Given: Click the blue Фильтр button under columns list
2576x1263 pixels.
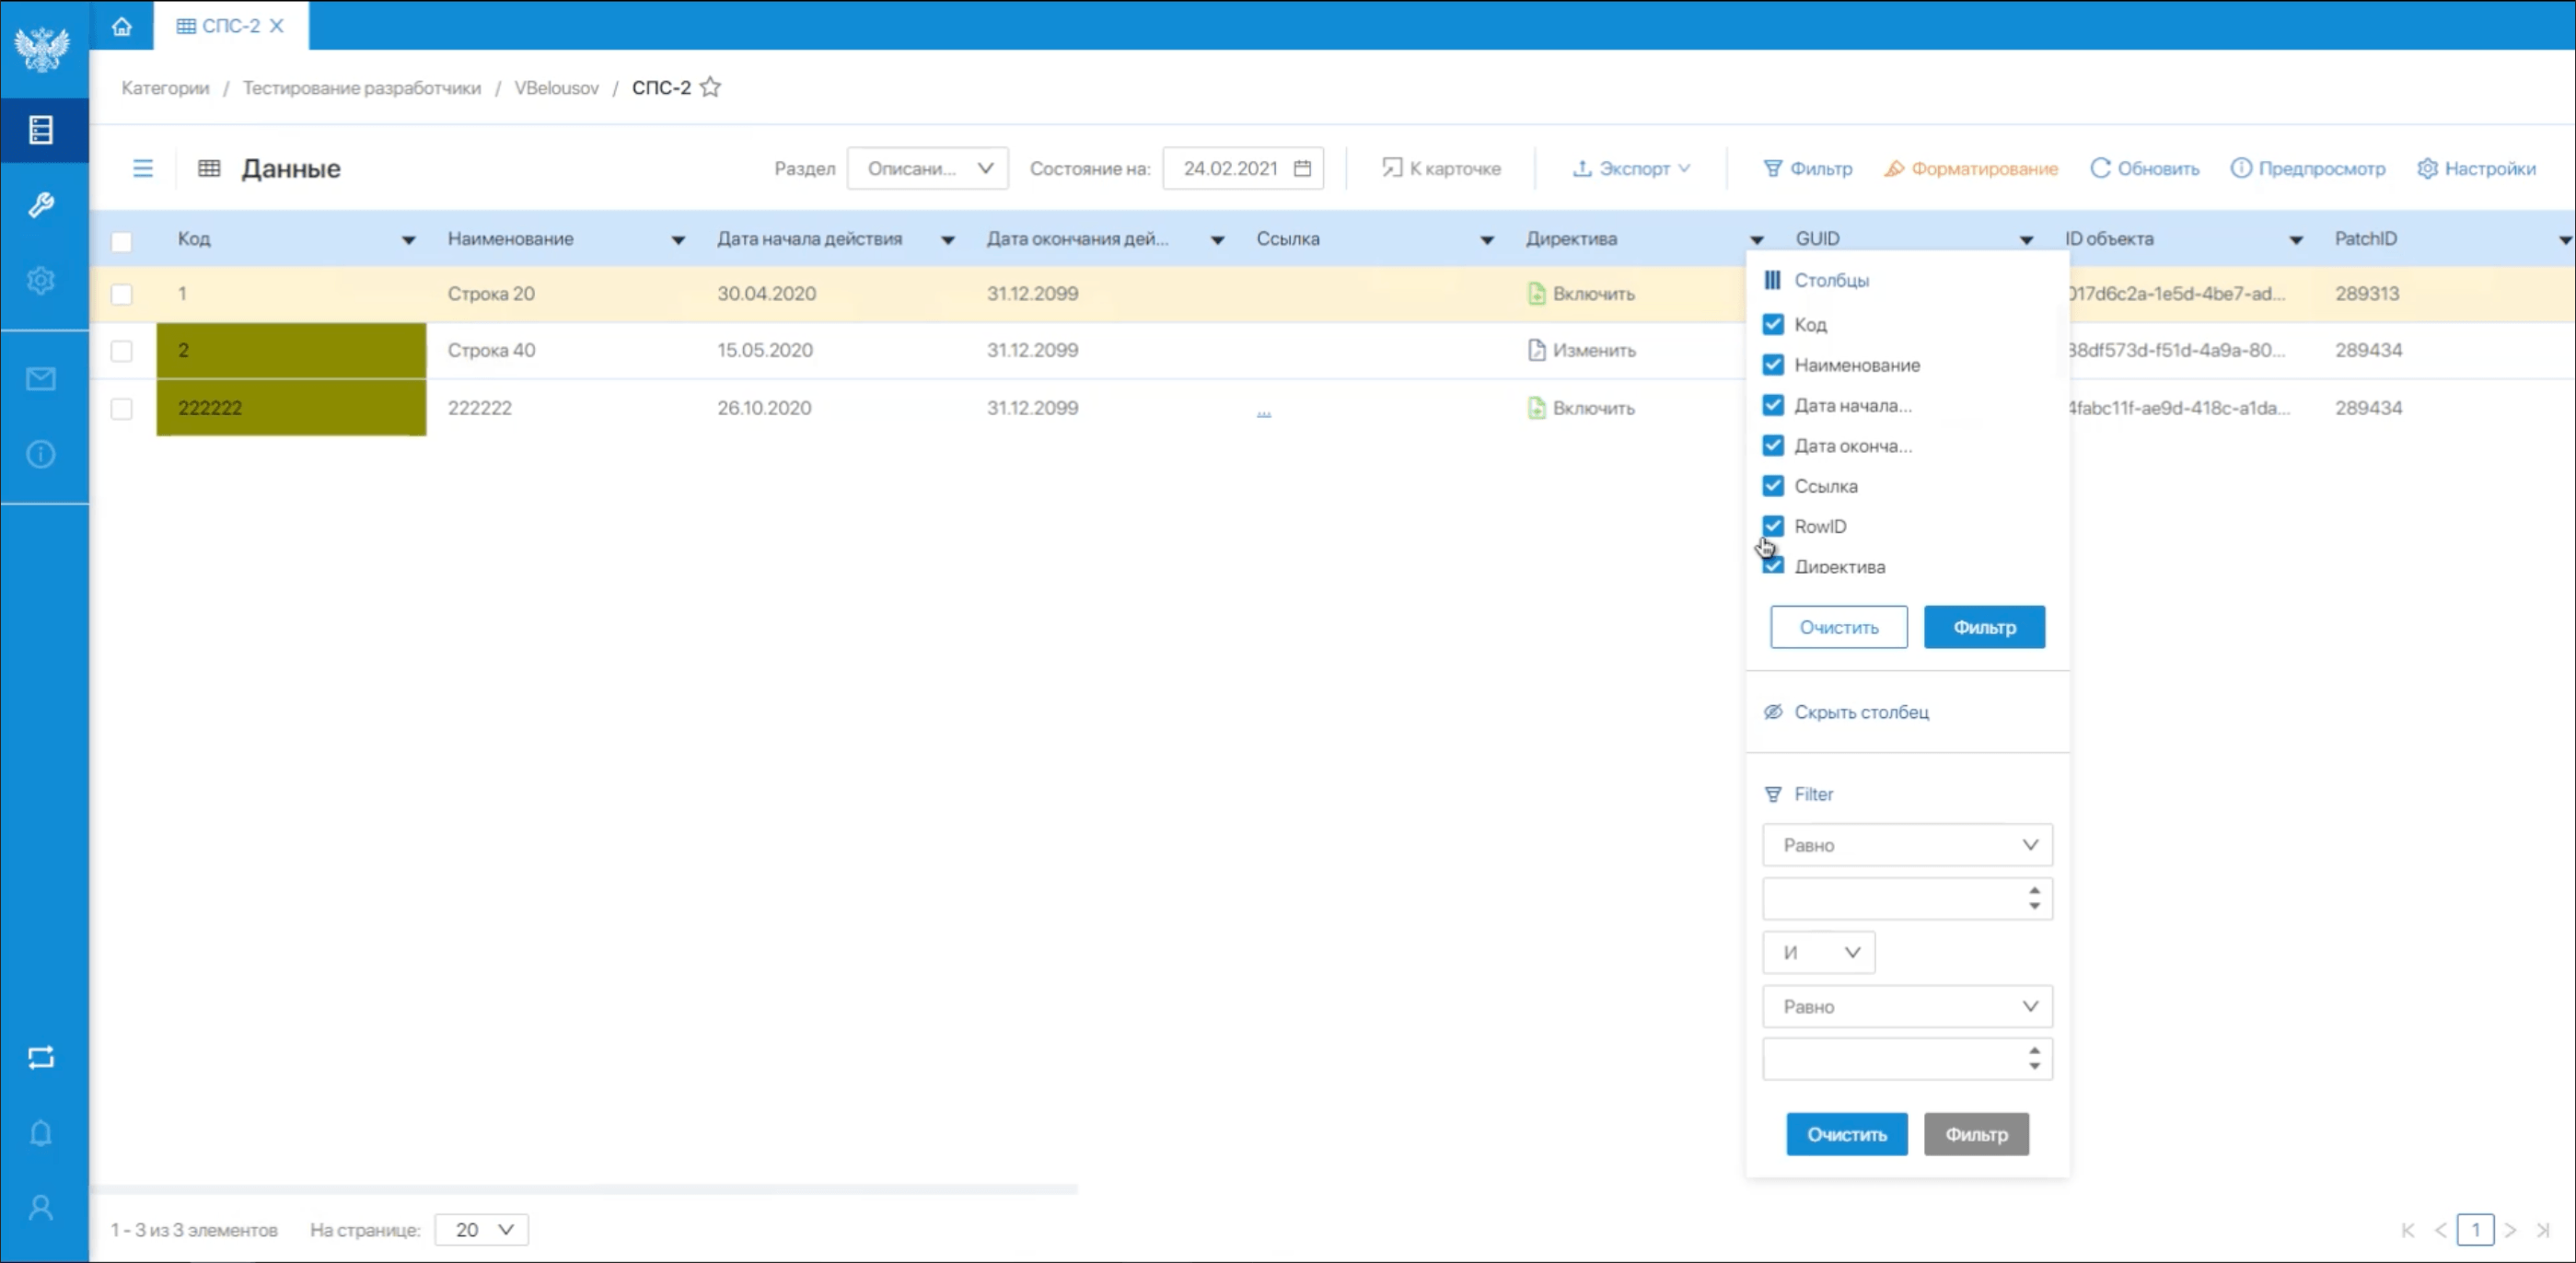Looking at the screenshot, I should (x=1984, y=627).
